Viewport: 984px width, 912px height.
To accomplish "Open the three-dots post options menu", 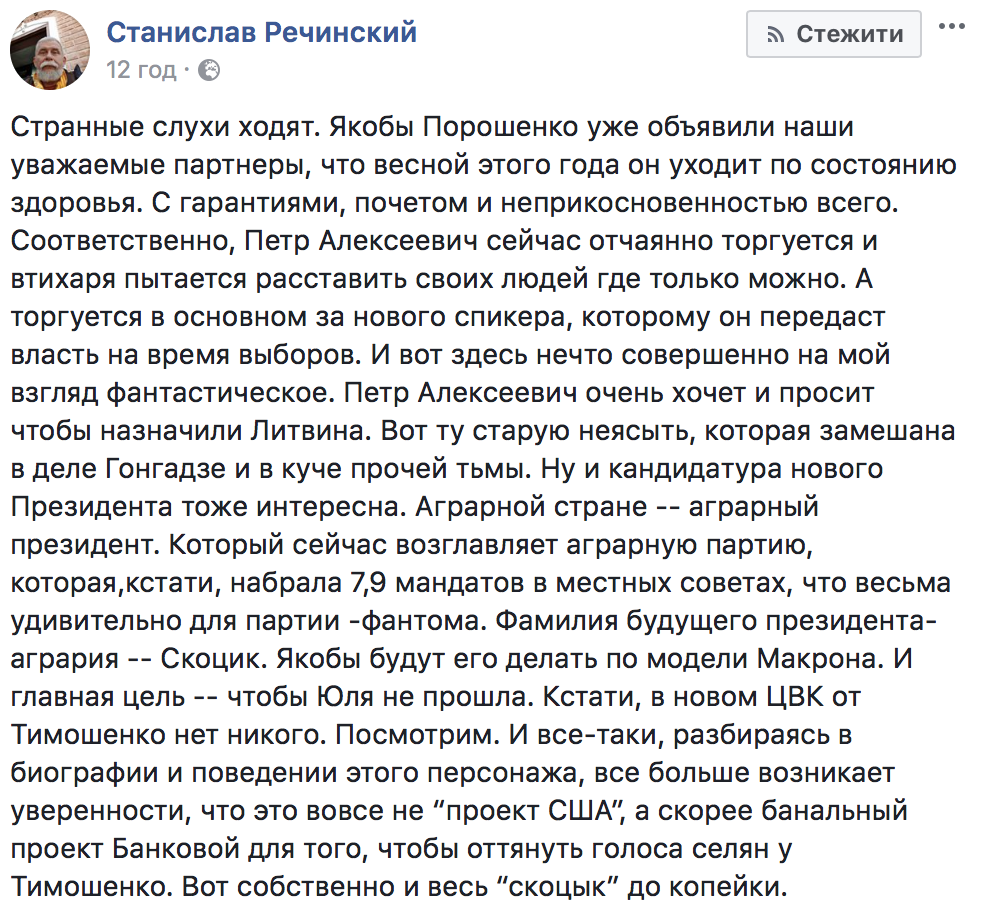I will [951, 27].
